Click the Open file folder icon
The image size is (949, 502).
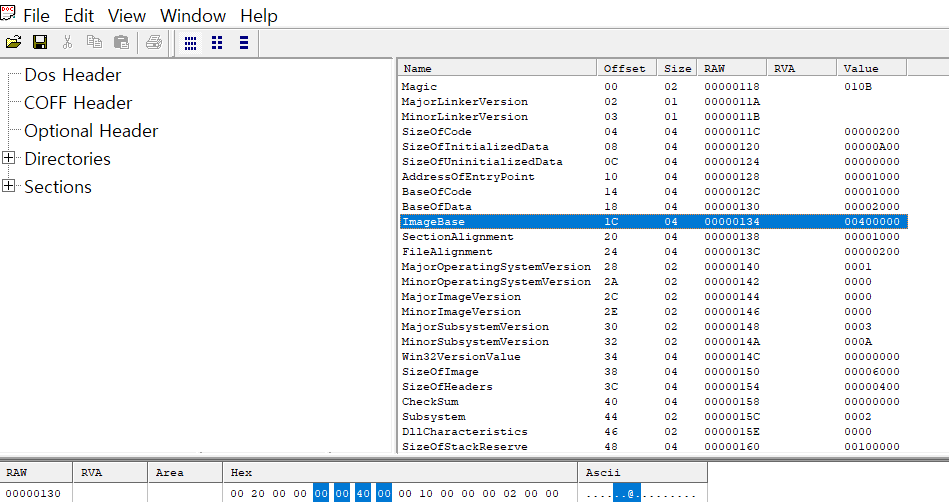pyautogui.click(x=14, y=42)
